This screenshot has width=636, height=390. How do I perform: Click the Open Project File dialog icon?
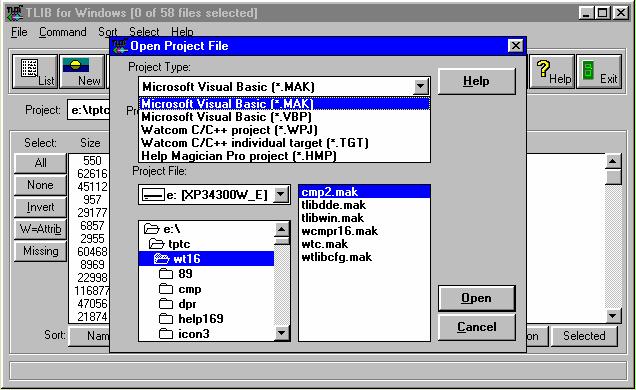120,46
